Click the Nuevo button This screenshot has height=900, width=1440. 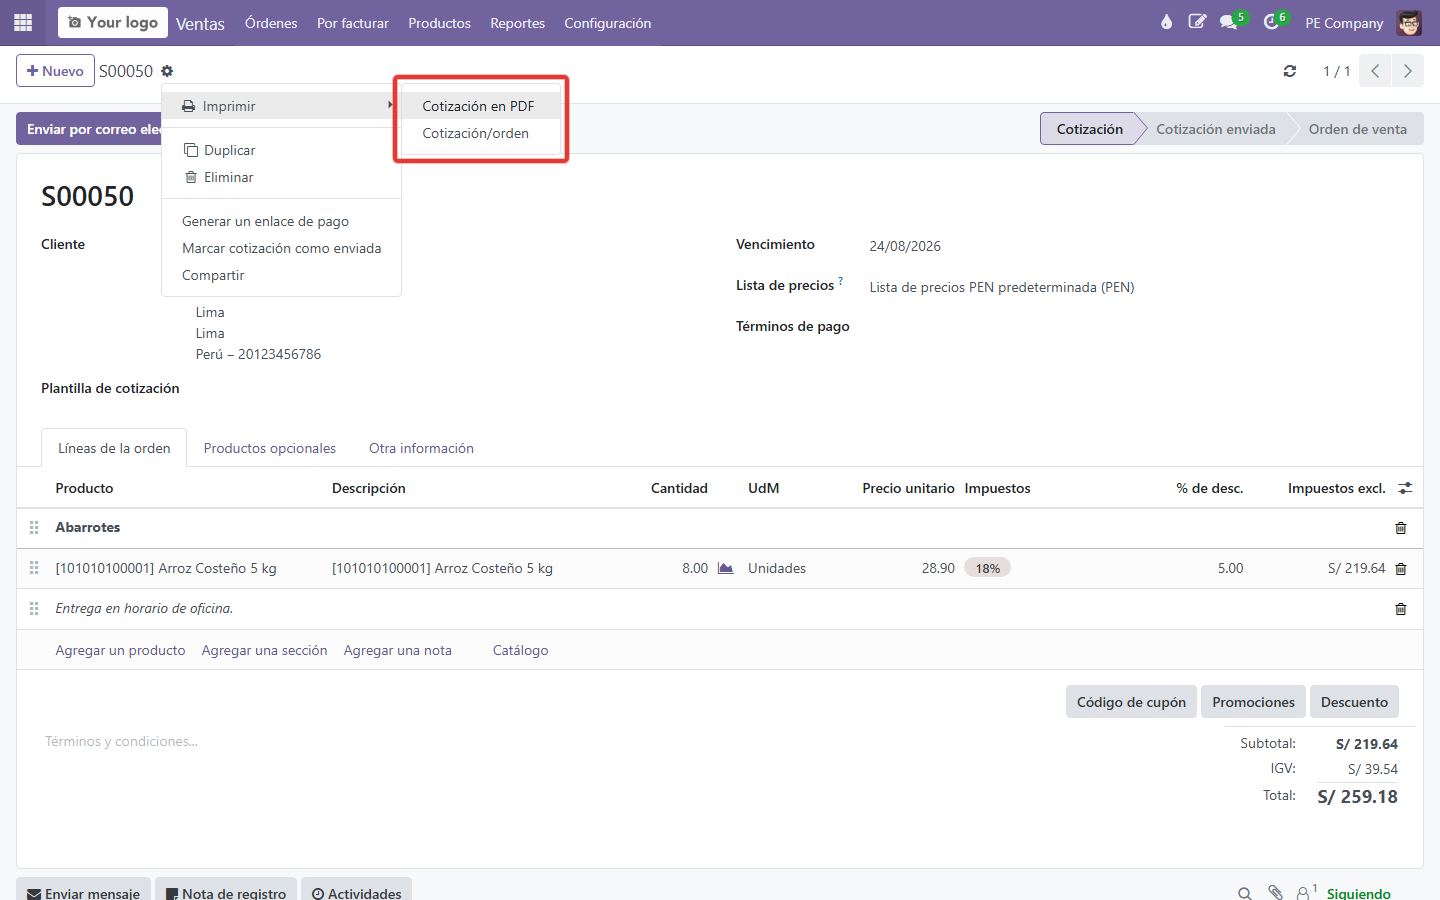click(55, 71)
